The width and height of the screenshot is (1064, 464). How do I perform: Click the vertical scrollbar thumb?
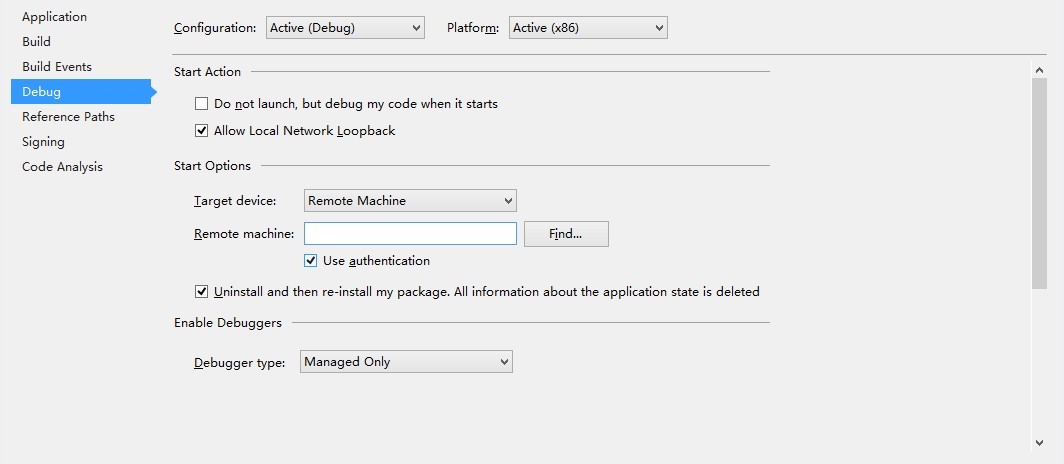tap(1039, 183)
